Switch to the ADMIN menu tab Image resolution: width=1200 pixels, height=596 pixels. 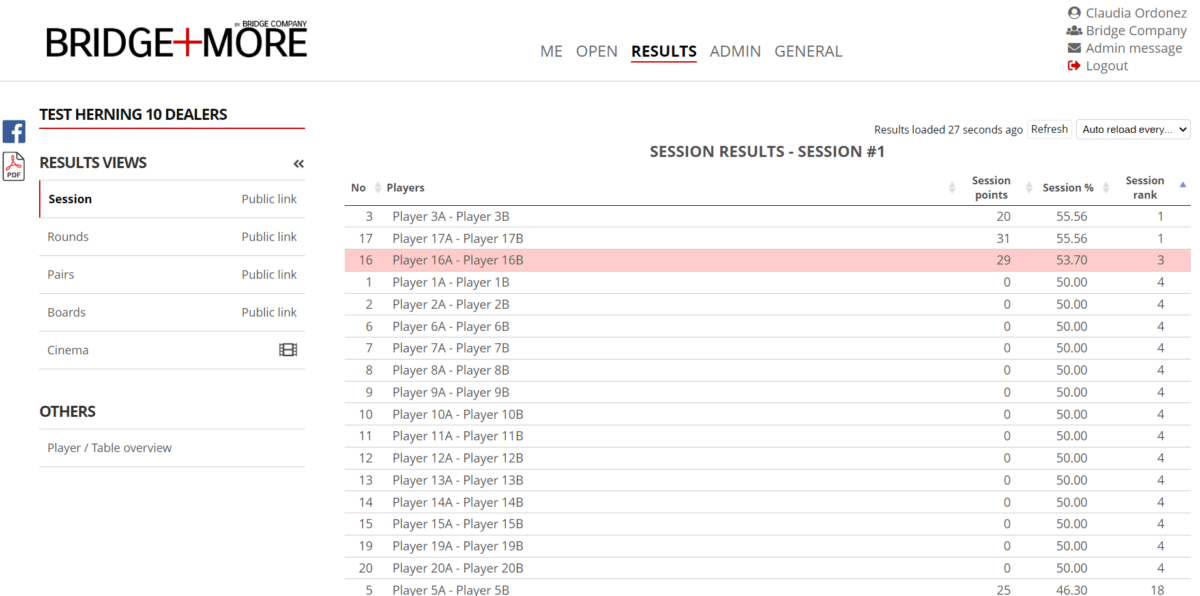(x=735, y=51)
